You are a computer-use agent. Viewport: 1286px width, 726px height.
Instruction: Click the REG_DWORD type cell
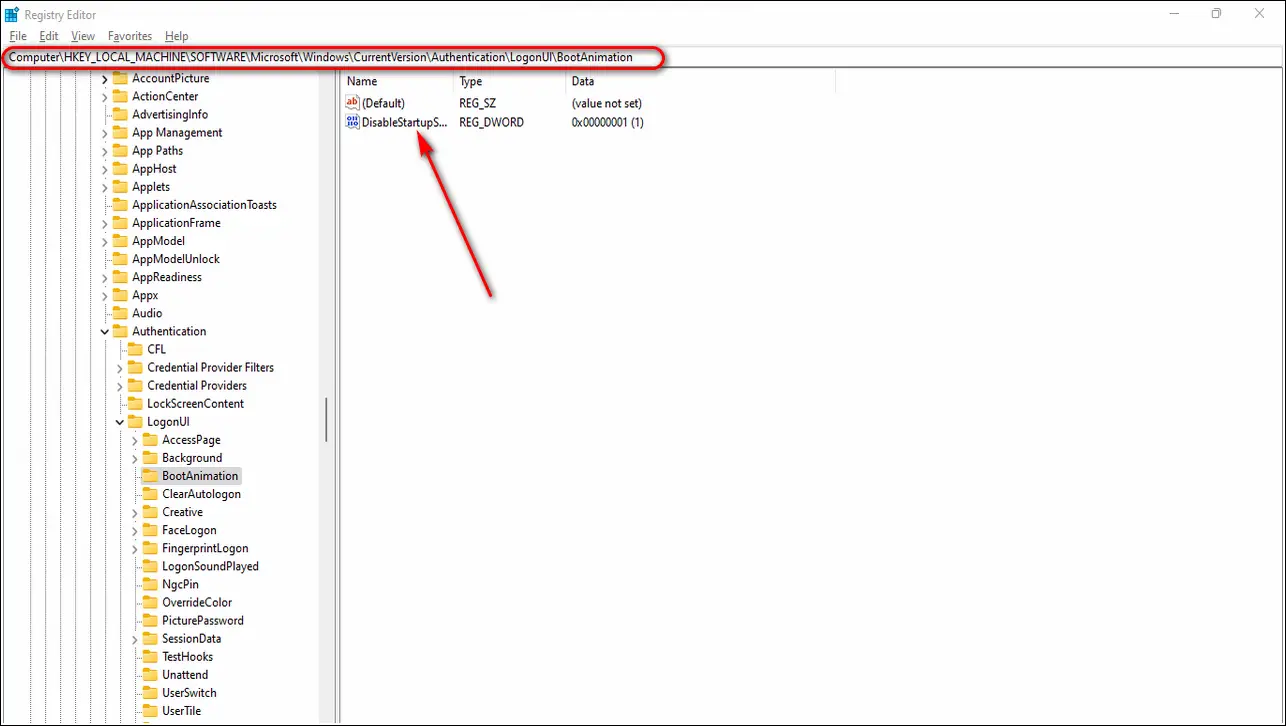491,122
